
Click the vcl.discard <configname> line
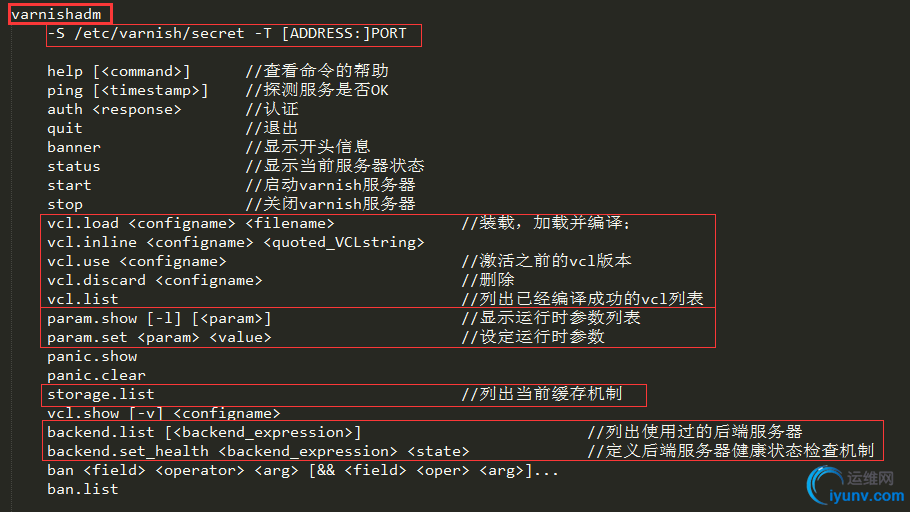pos(154,280)
